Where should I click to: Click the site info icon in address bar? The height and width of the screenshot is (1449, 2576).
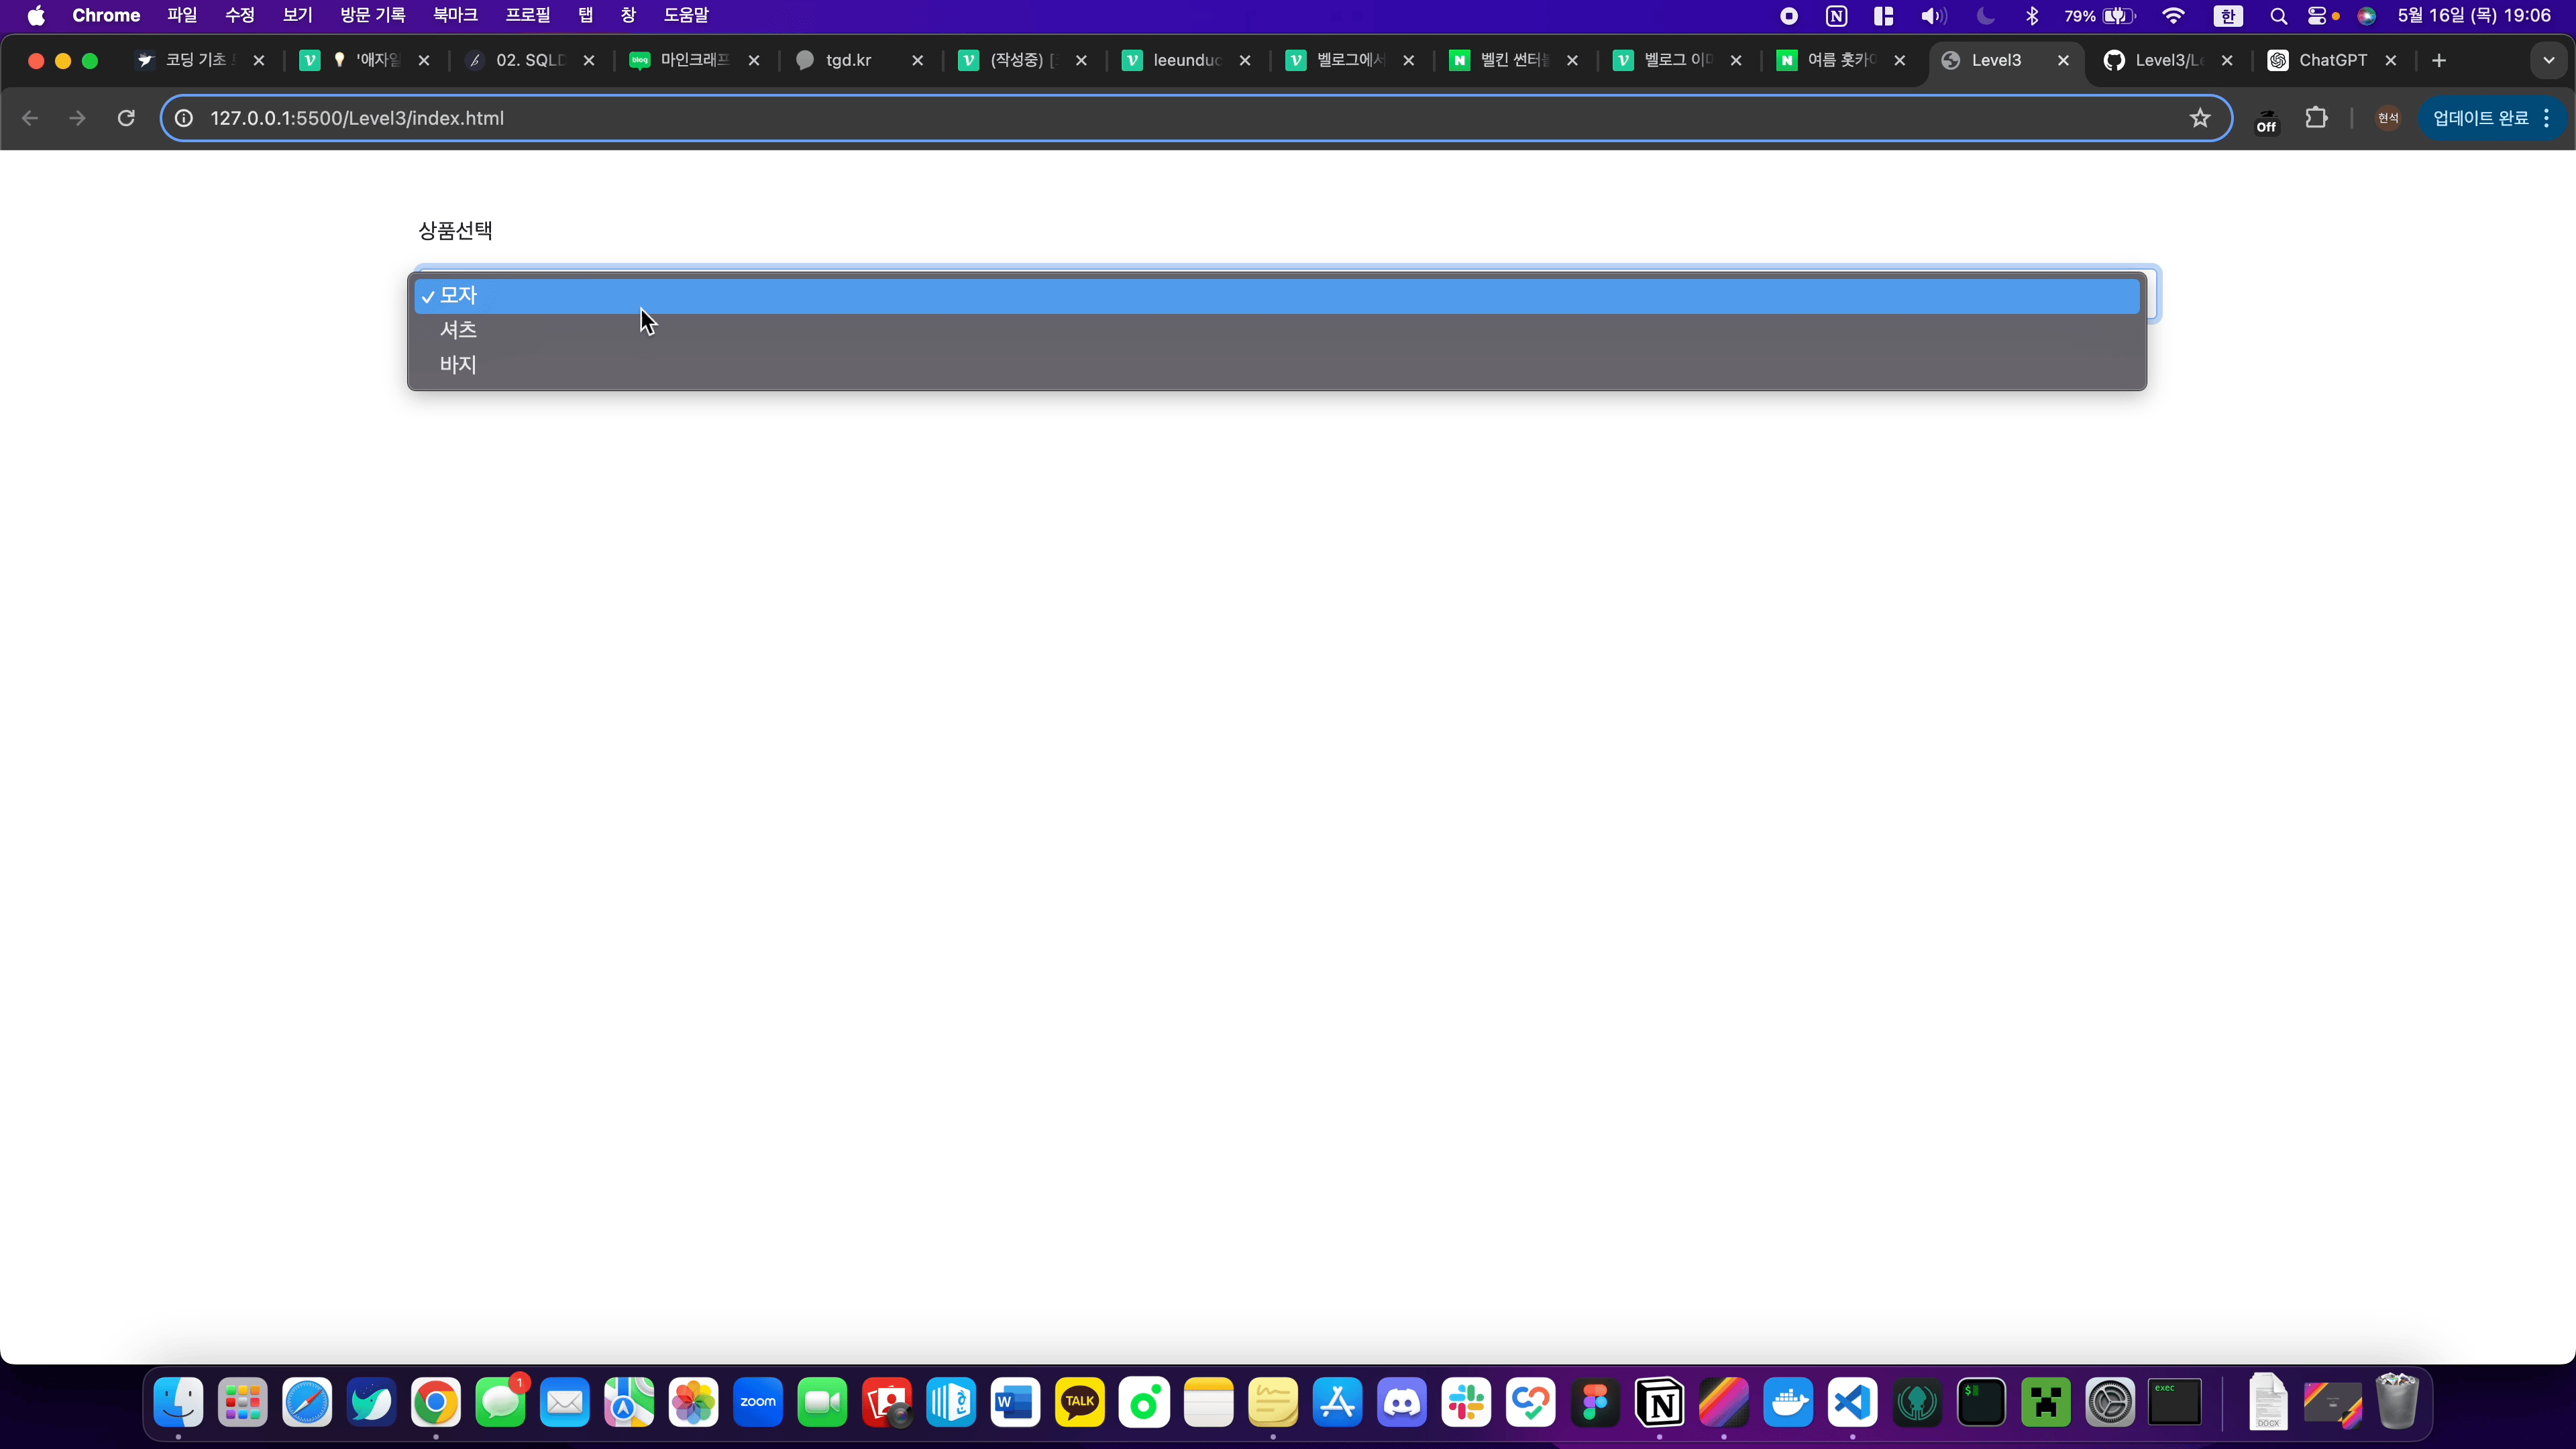coord(184,118)
